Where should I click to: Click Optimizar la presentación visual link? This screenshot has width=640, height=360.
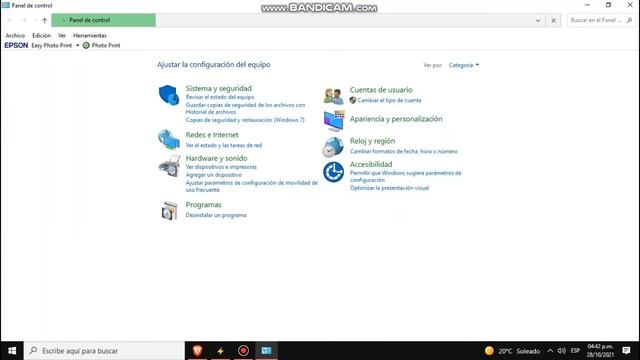389,188
